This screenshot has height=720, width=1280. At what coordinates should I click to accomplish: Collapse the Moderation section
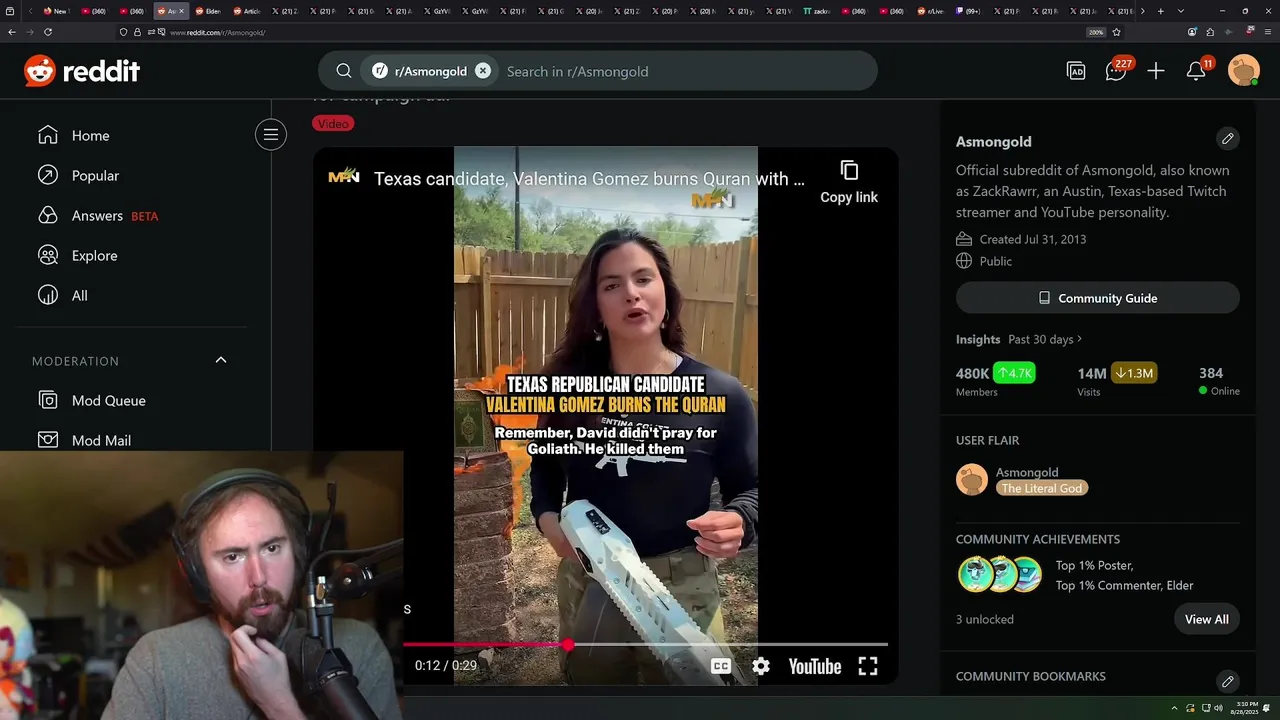tap(221, 360)
